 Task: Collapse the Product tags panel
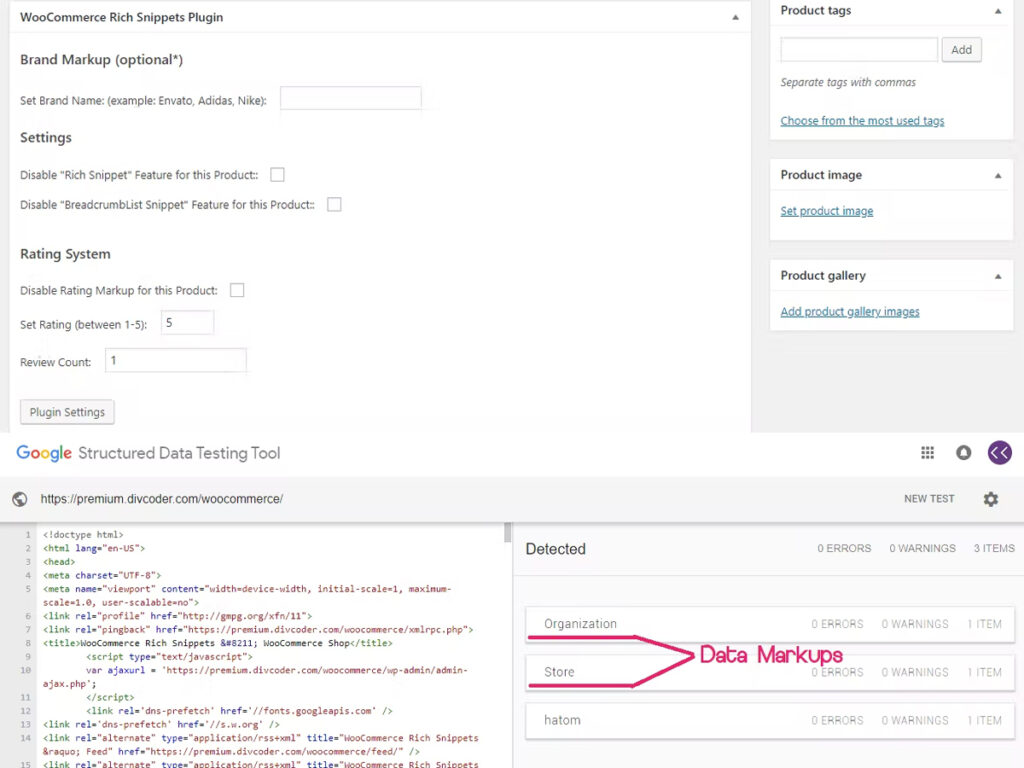click(998, 11)
